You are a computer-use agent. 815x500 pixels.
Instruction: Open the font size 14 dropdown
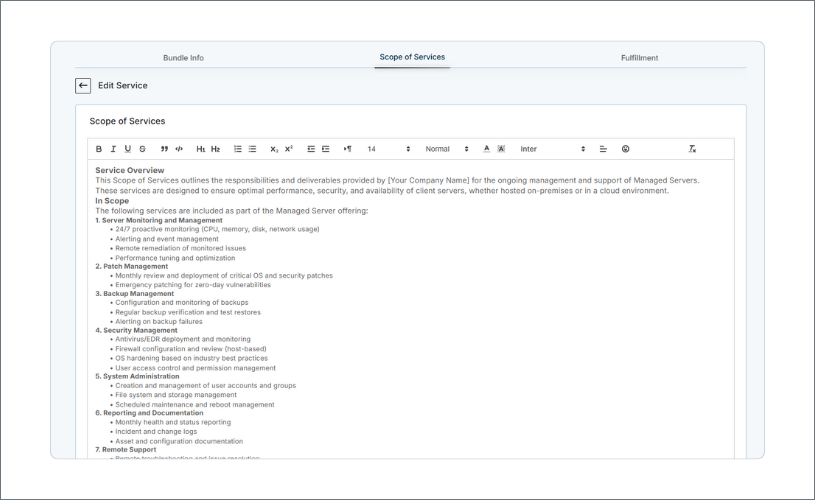point(388,149)
